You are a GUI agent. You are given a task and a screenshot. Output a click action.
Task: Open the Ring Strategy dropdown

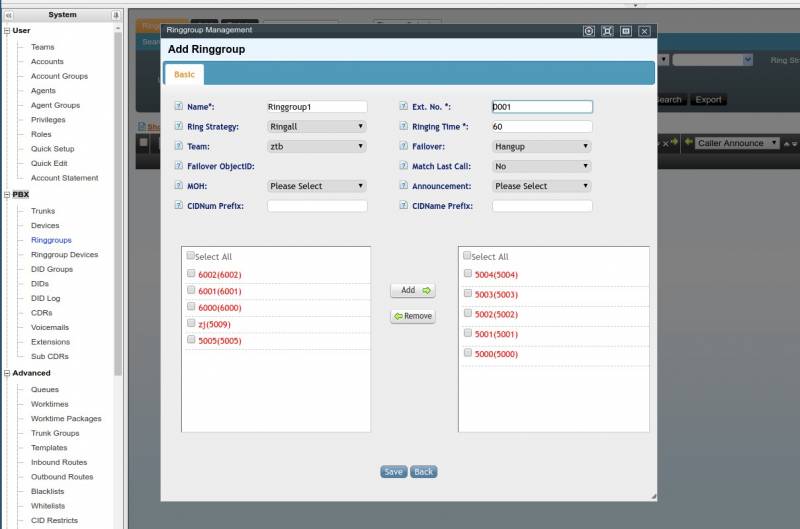coord(317,127)
